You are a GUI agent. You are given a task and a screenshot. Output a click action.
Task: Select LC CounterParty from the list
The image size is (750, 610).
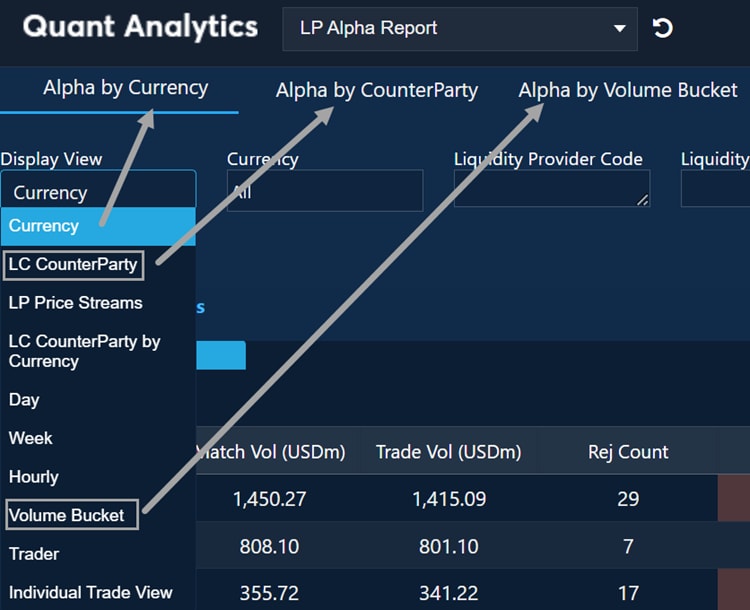tap(73, 265)
